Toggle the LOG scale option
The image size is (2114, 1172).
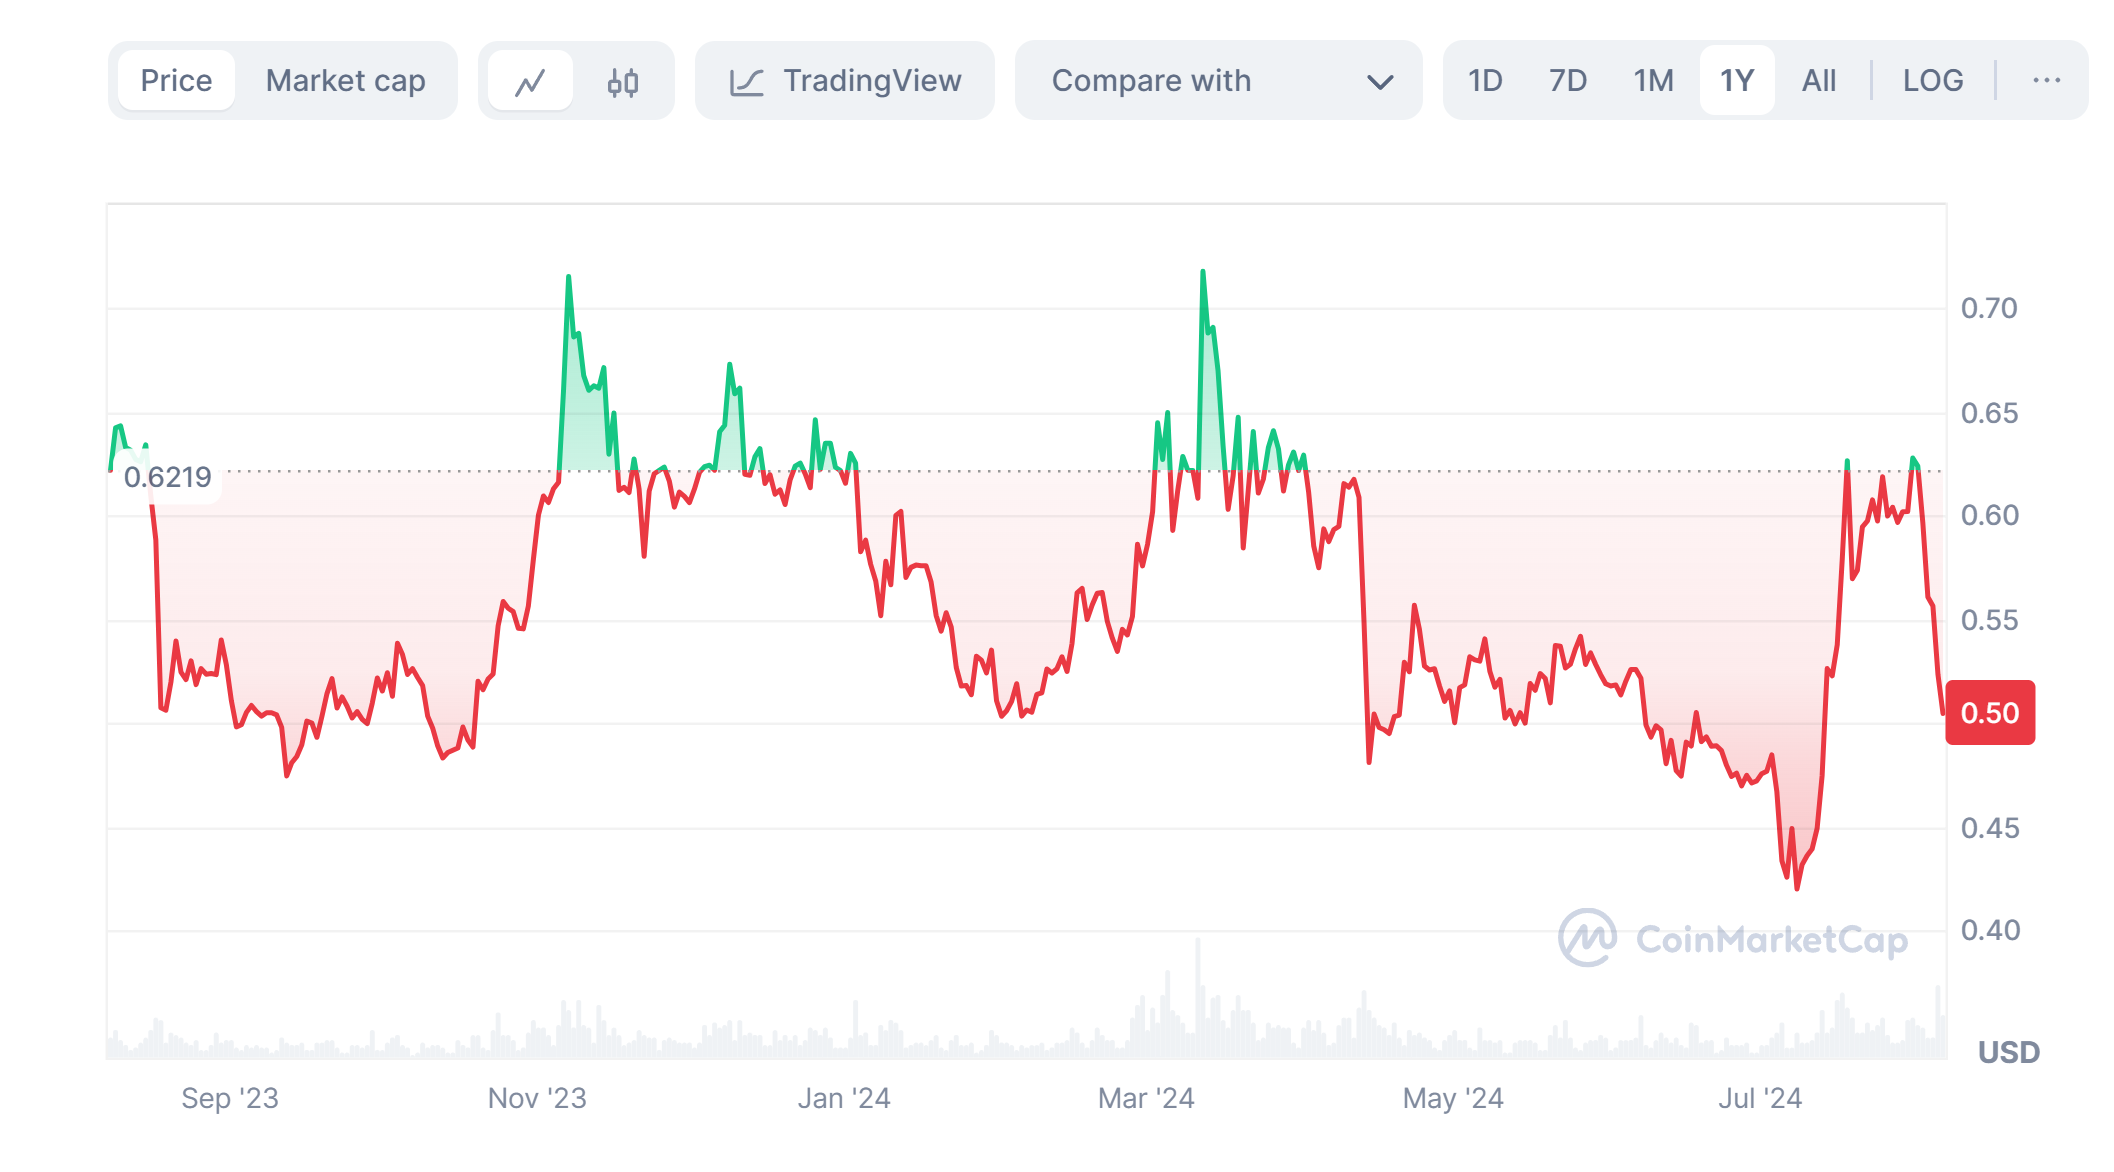coord(1932,81)
